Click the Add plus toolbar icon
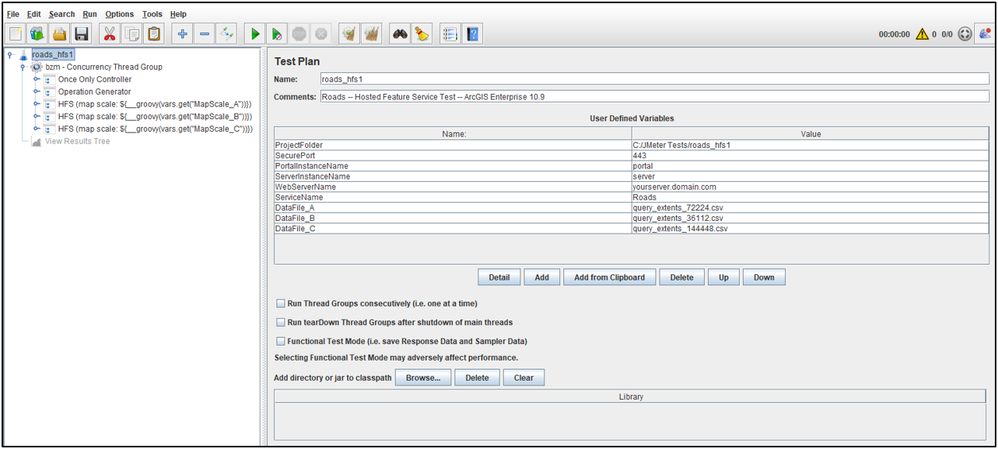998x449 pixels. pyautogui.click(x=183, y=34)
